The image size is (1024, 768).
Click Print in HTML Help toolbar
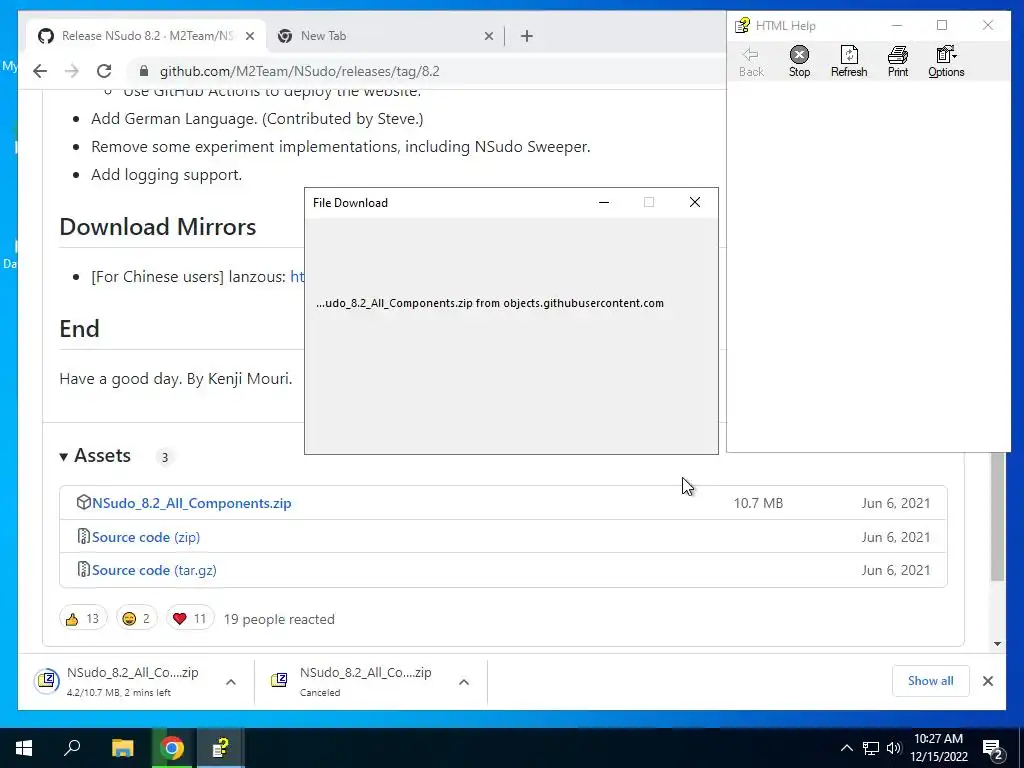point(898,62)
